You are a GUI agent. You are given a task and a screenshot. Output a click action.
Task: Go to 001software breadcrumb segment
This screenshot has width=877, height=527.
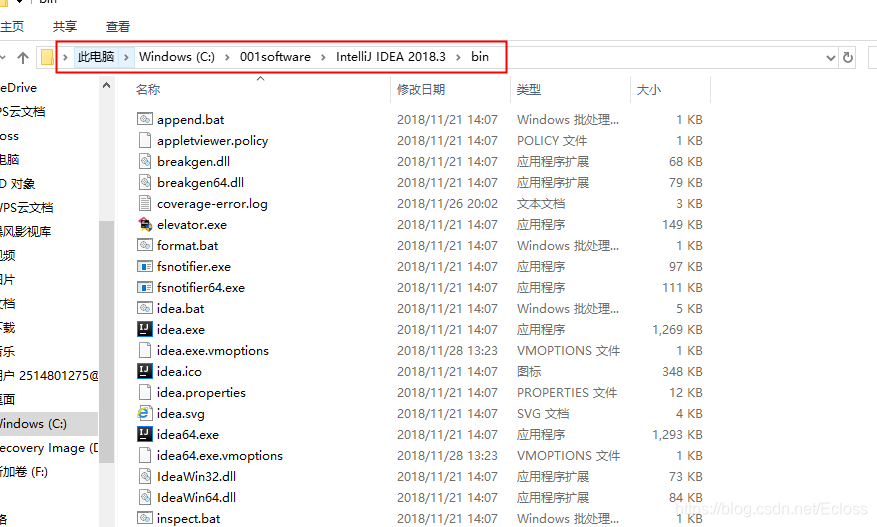click(x=275, y=57)
